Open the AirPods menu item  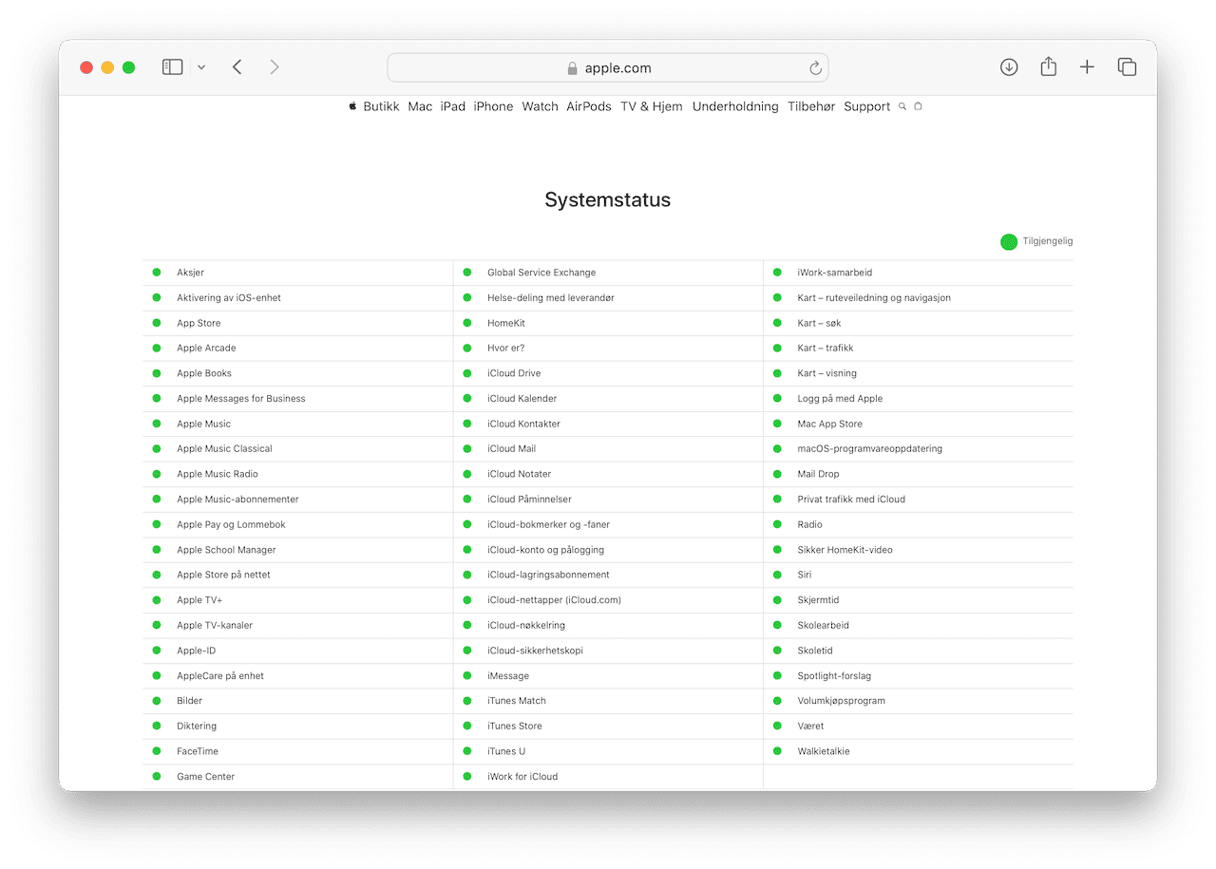(x=589, y=106)
